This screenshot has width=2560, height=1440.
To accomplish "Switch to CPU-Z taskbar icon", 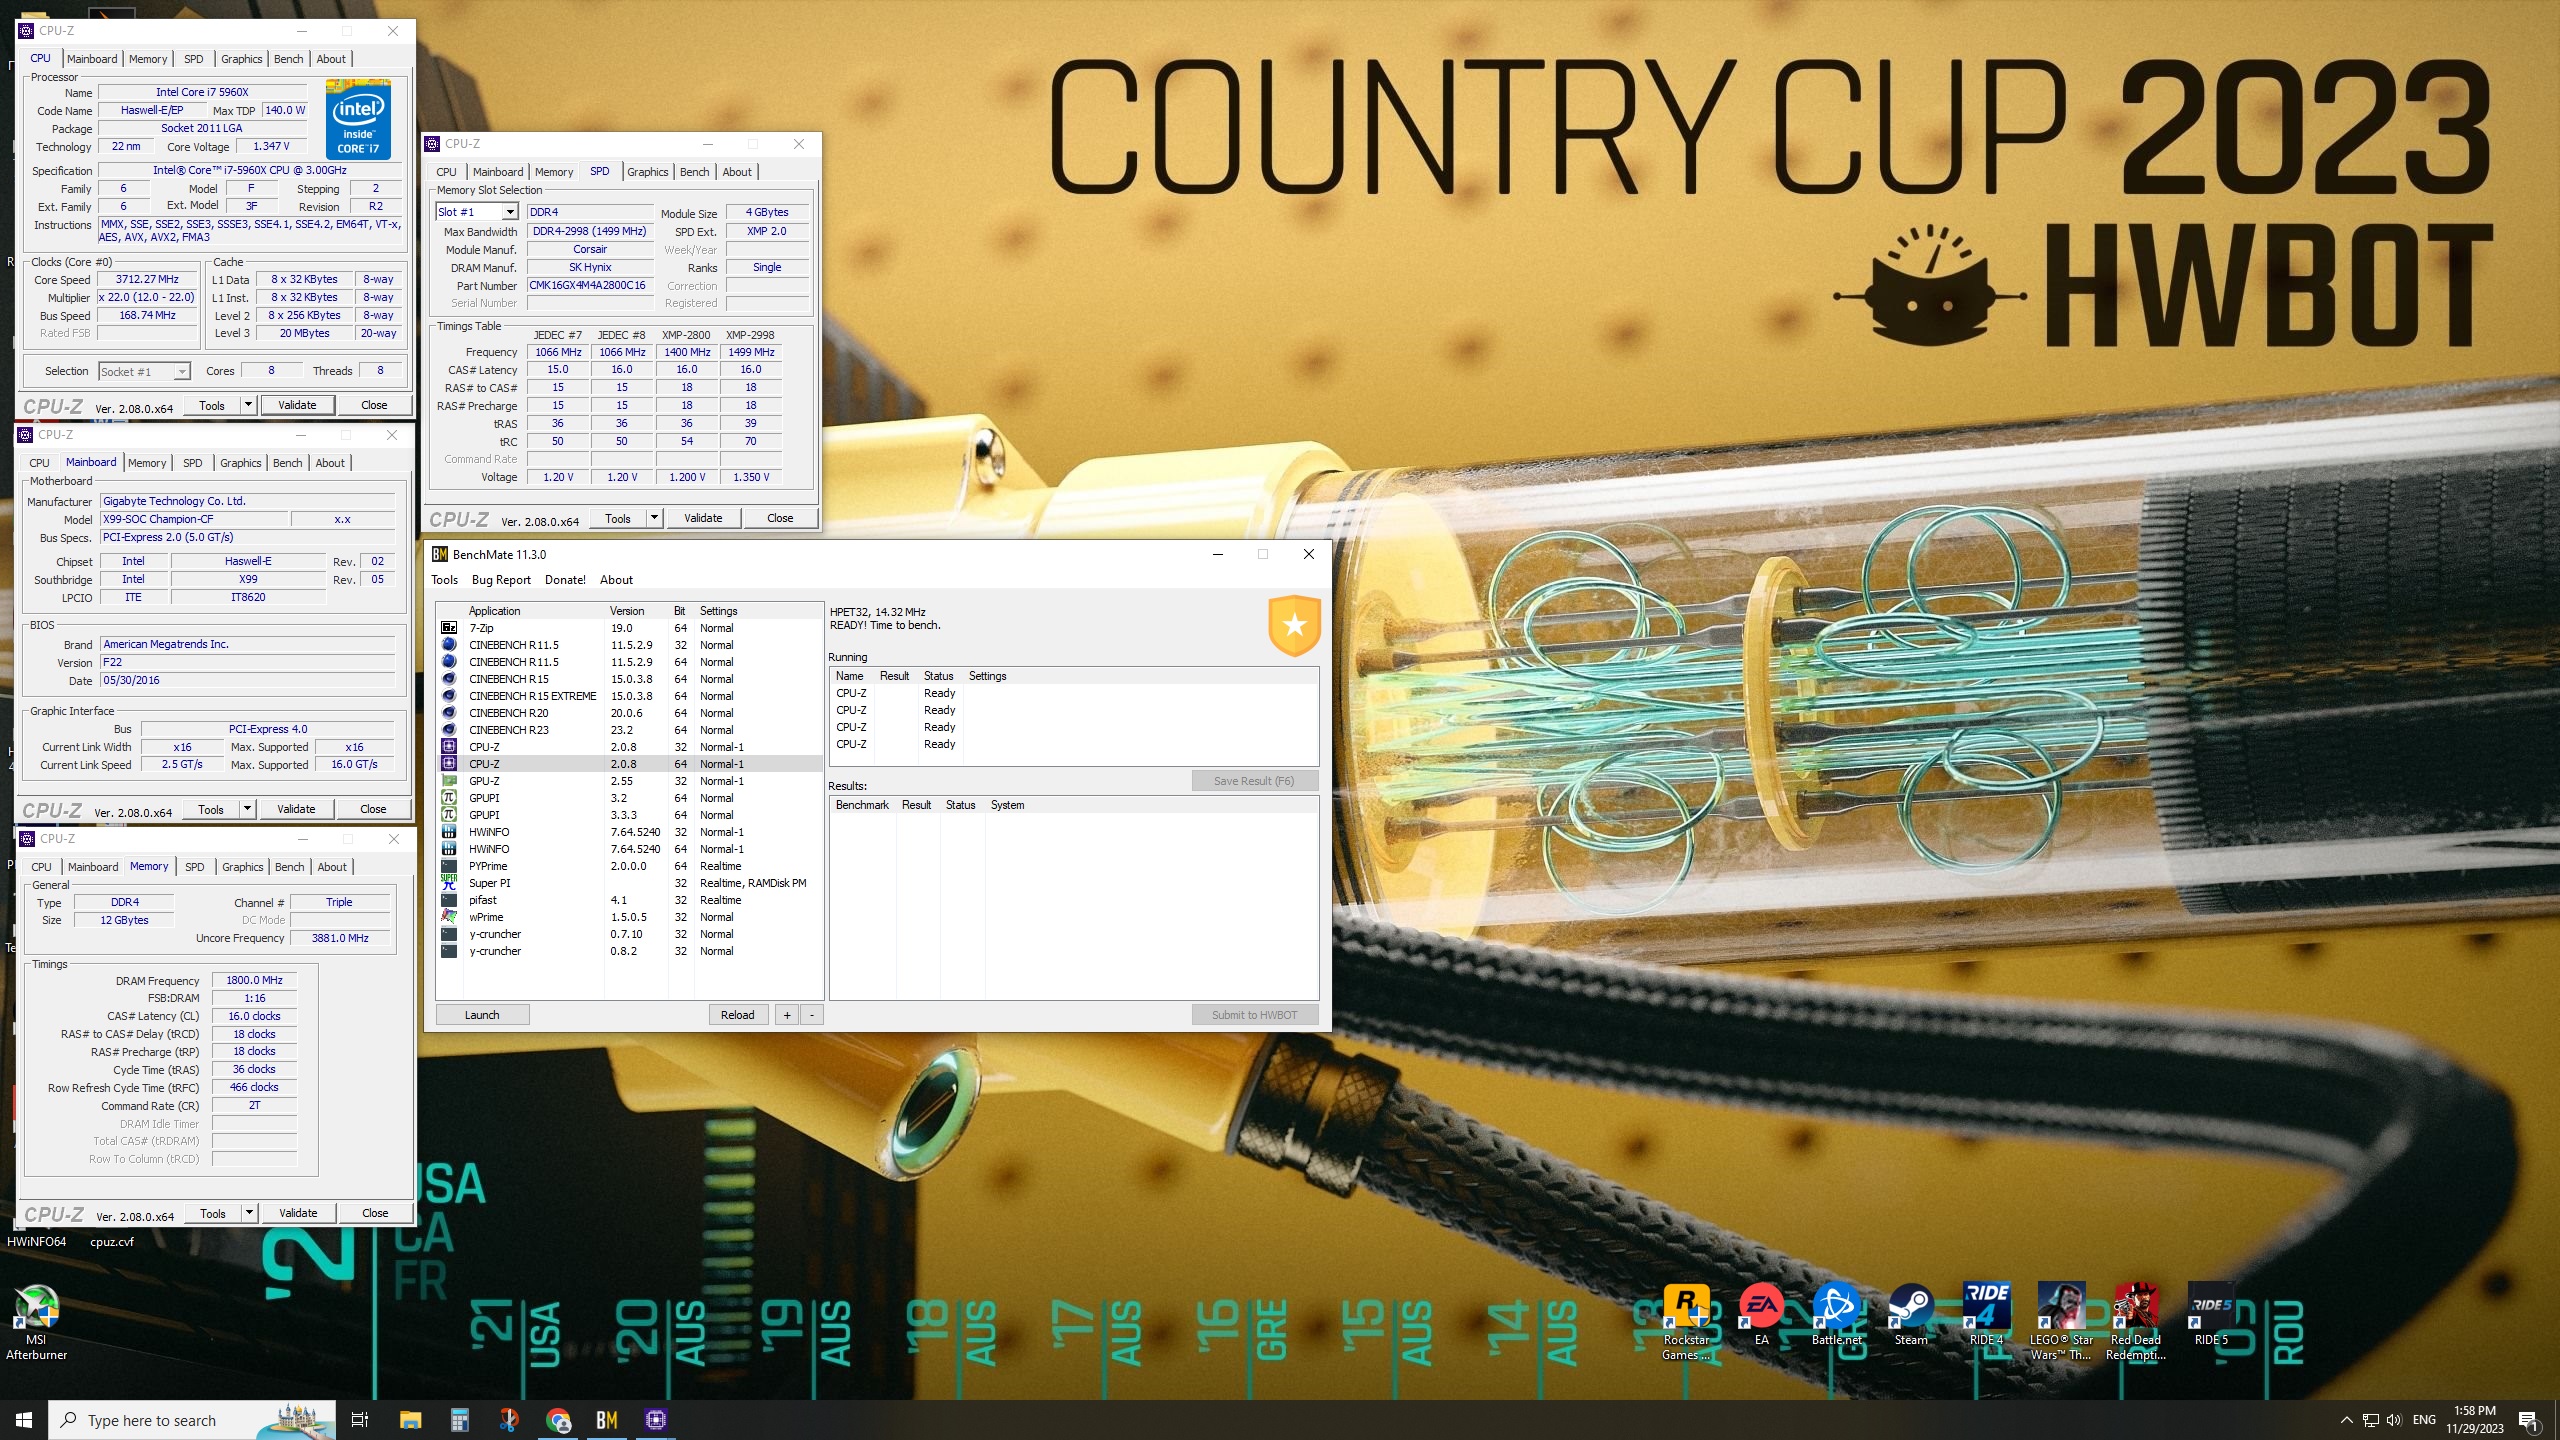I will coord(656,1420).
